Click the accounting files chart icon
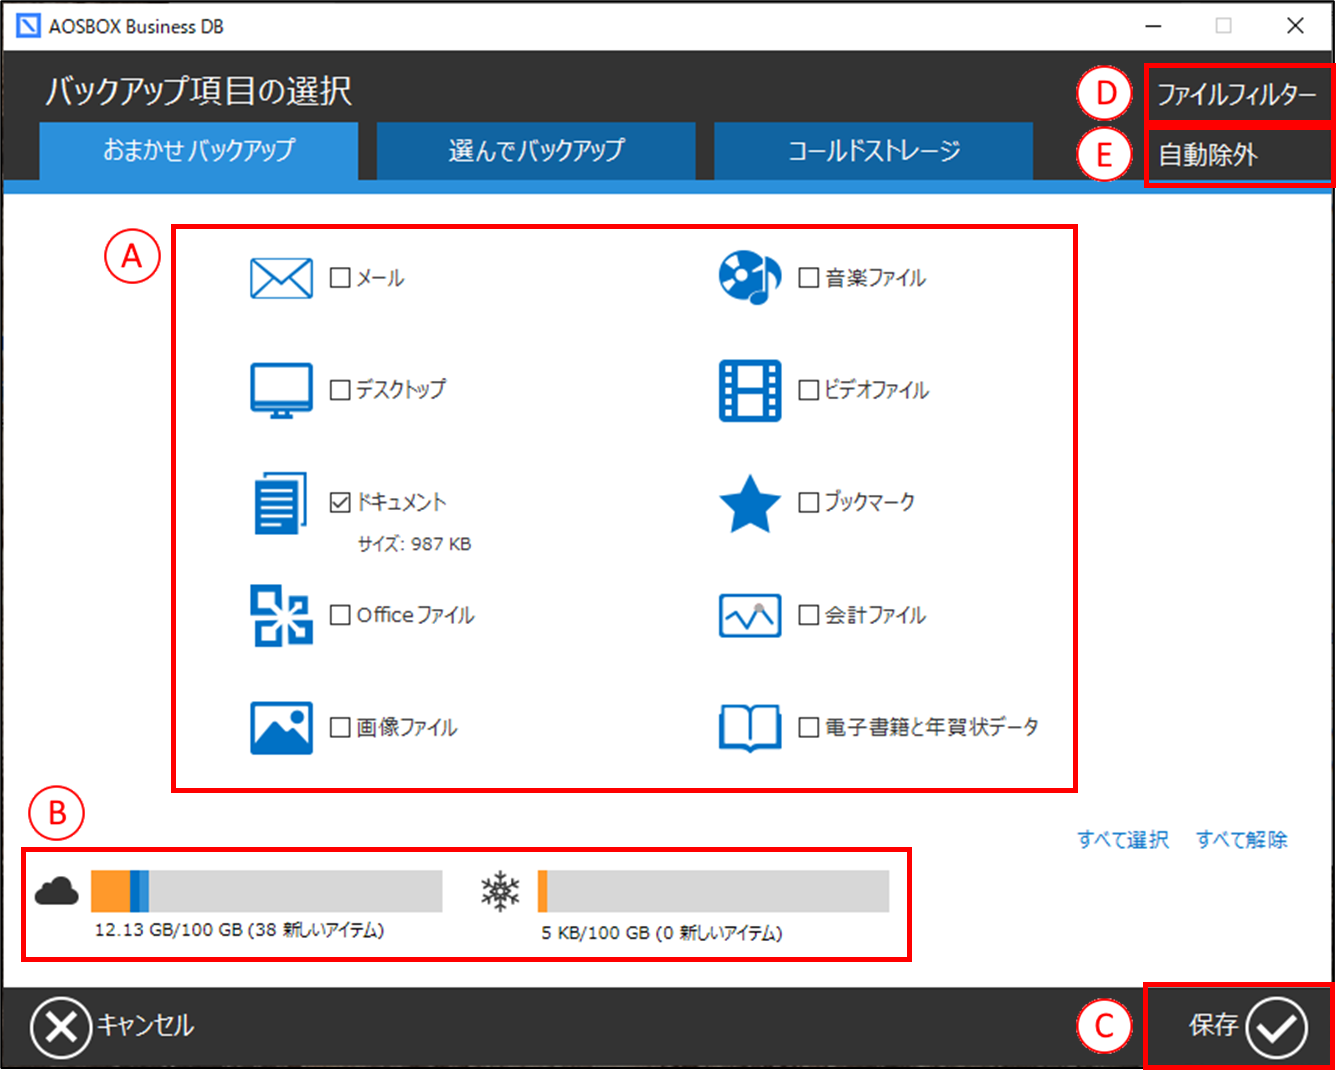 pos(750,615)
